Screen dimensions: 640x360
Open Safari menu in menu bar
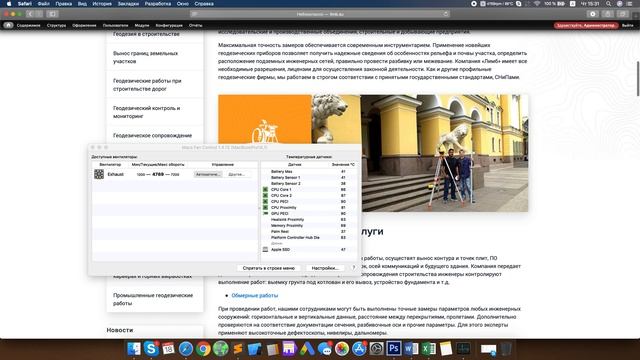coord(24,4)
